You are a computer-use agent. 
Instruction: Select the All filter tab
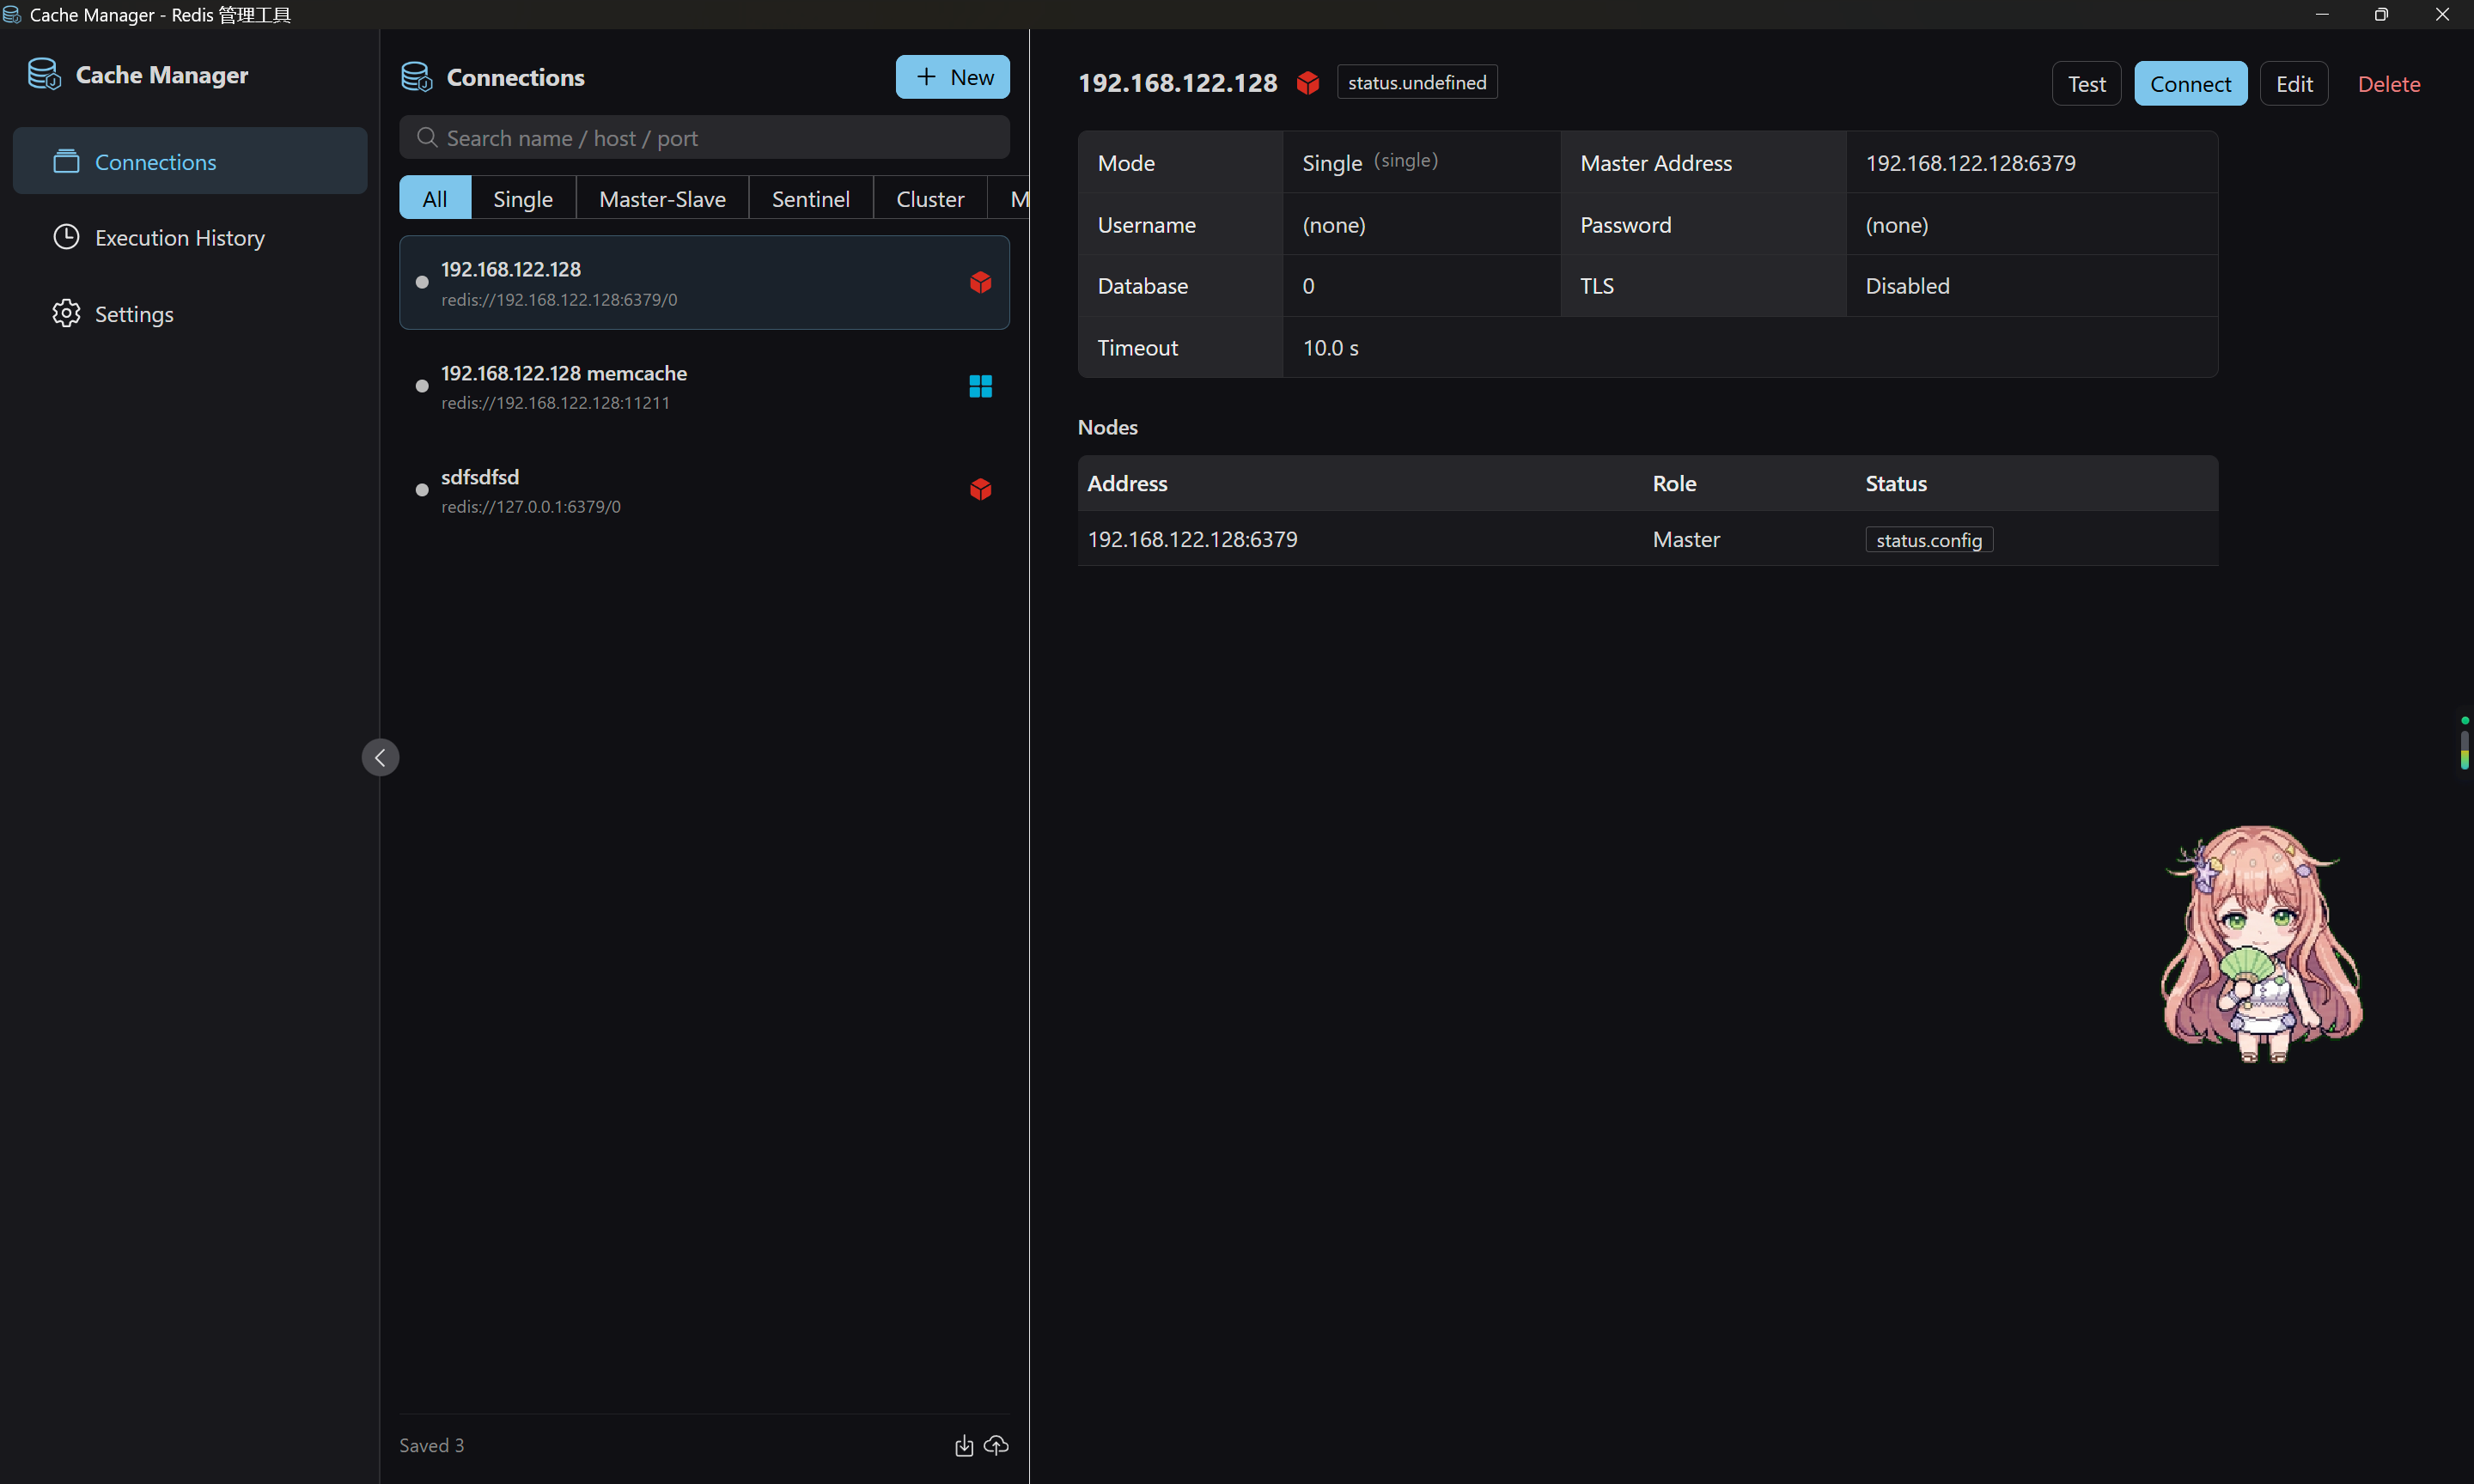pyautogui.click(x=435, y=198)
